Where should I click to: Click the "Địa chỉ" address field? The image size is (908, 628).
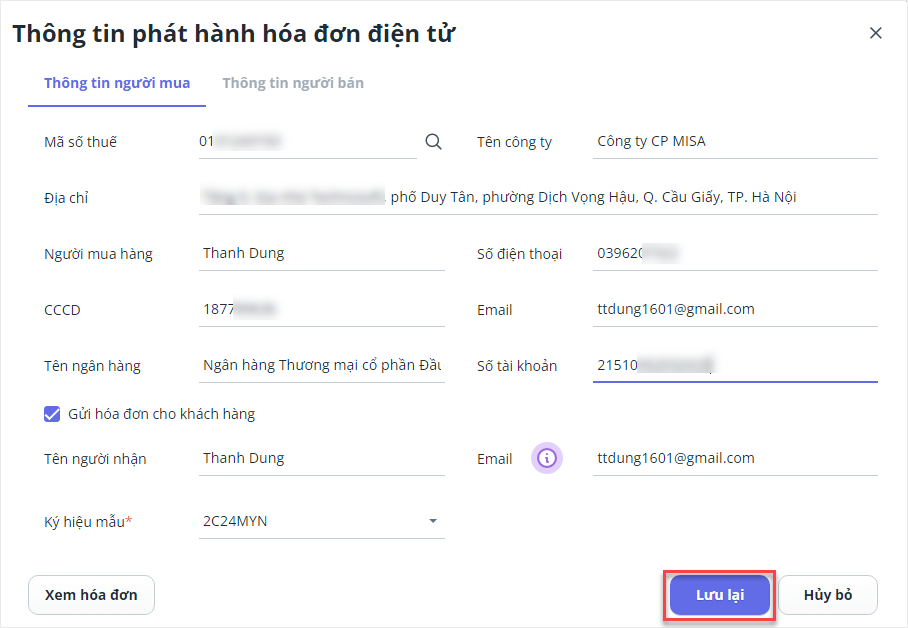[537, 198]
